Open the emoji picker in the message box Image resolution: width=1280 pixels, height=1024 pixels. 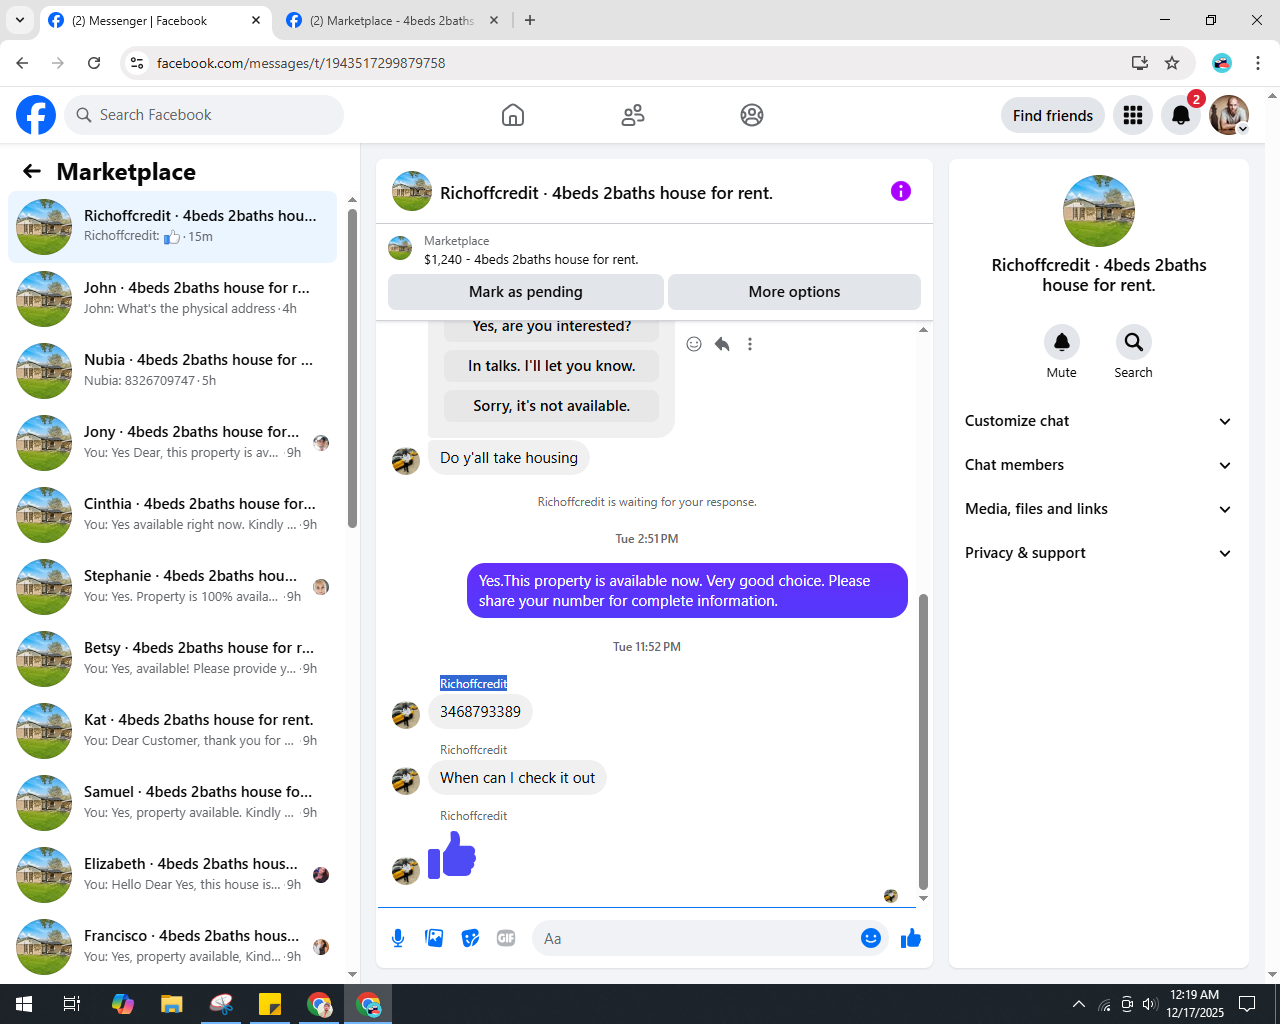coord(871,938)
